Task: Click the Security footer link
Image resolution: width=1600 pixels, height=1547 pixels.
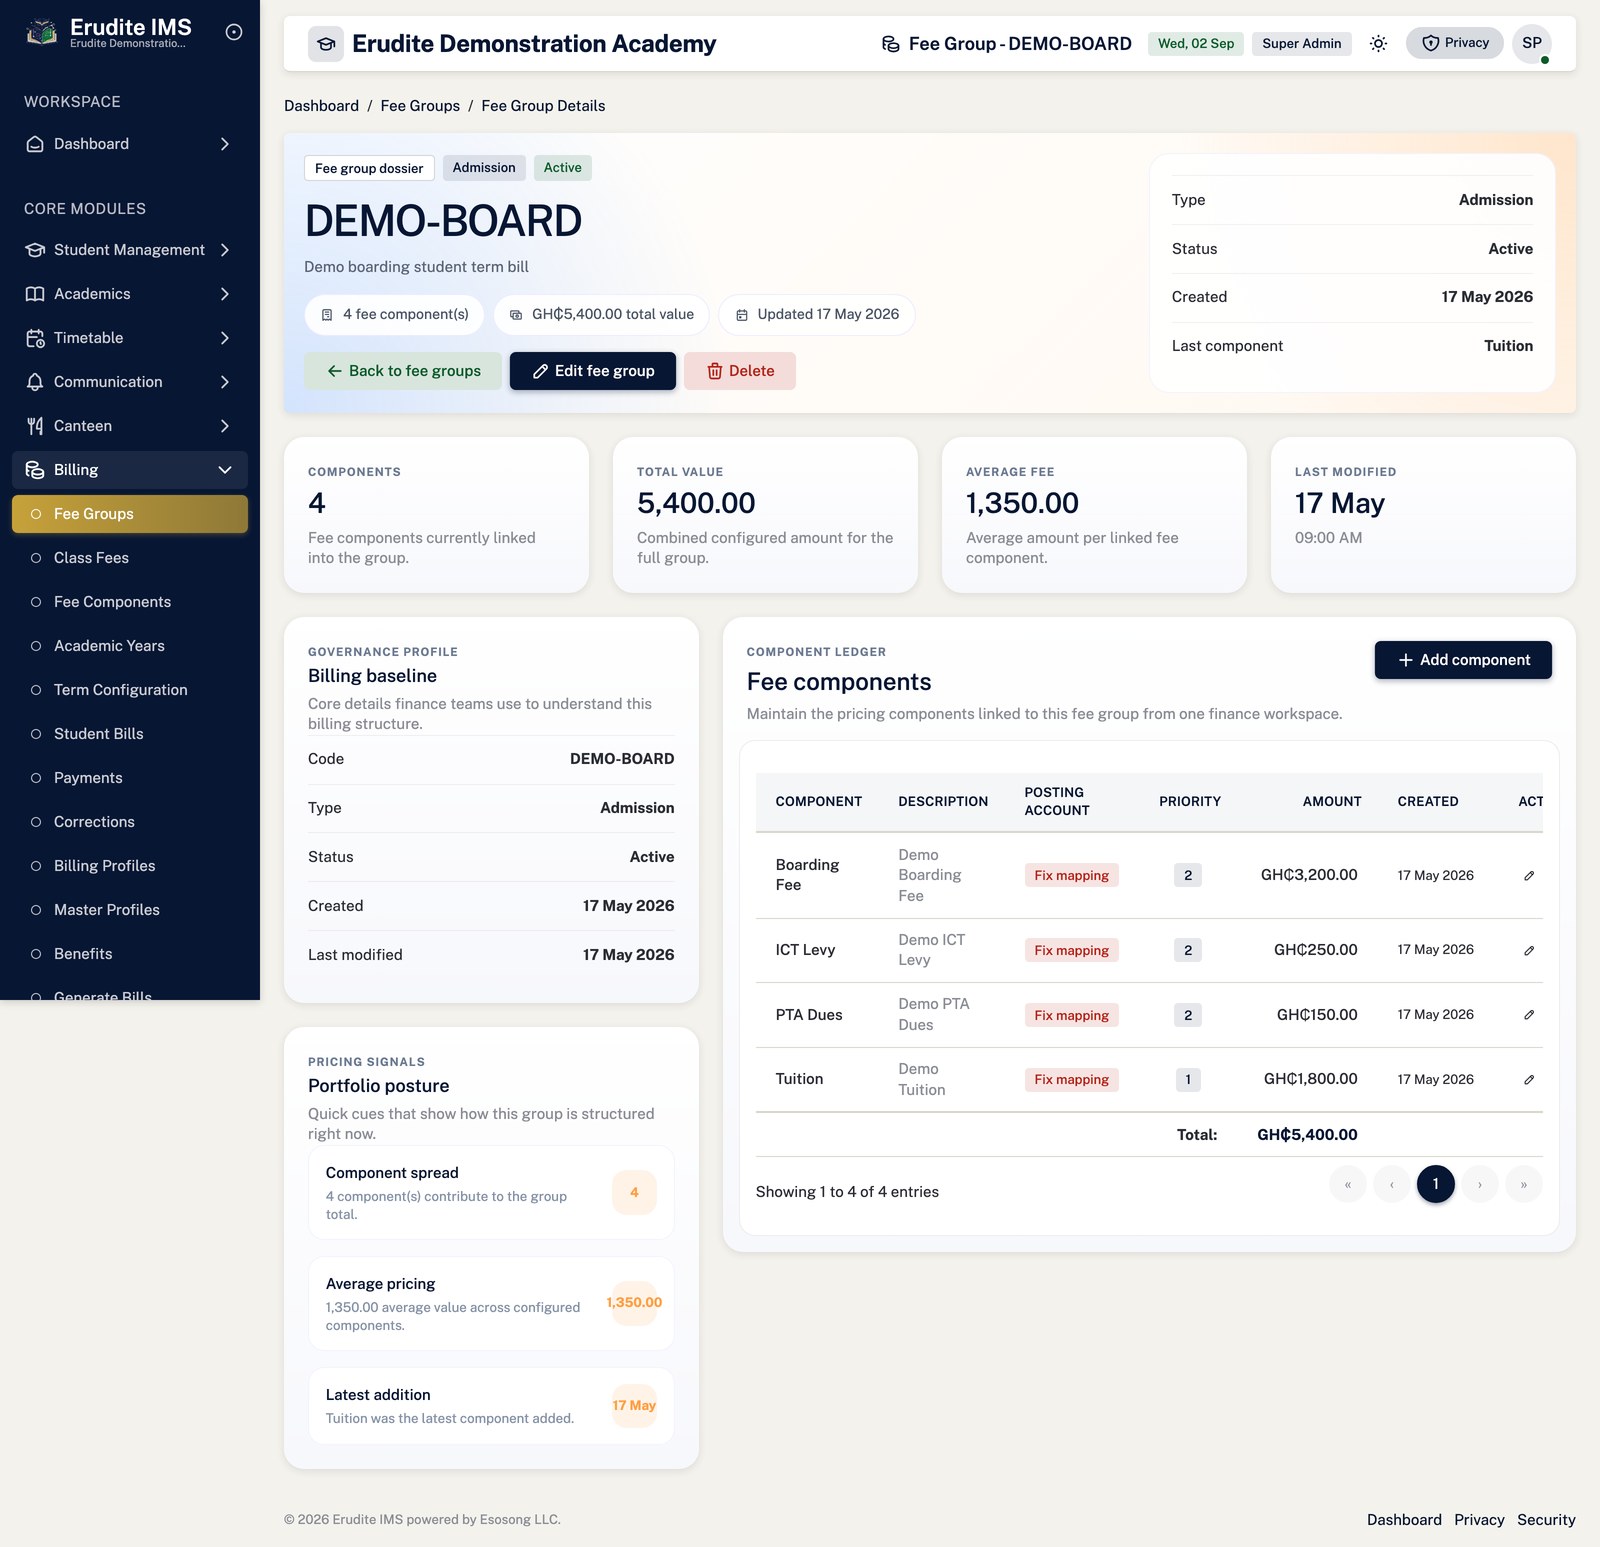Action: tap(1546, 1520)
